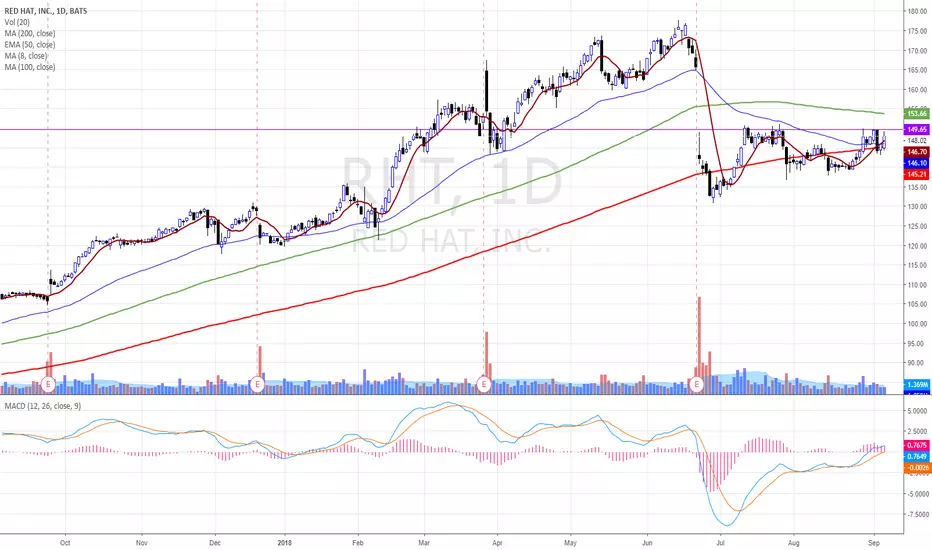Click the Feb label on time axis

pos(358,543)
